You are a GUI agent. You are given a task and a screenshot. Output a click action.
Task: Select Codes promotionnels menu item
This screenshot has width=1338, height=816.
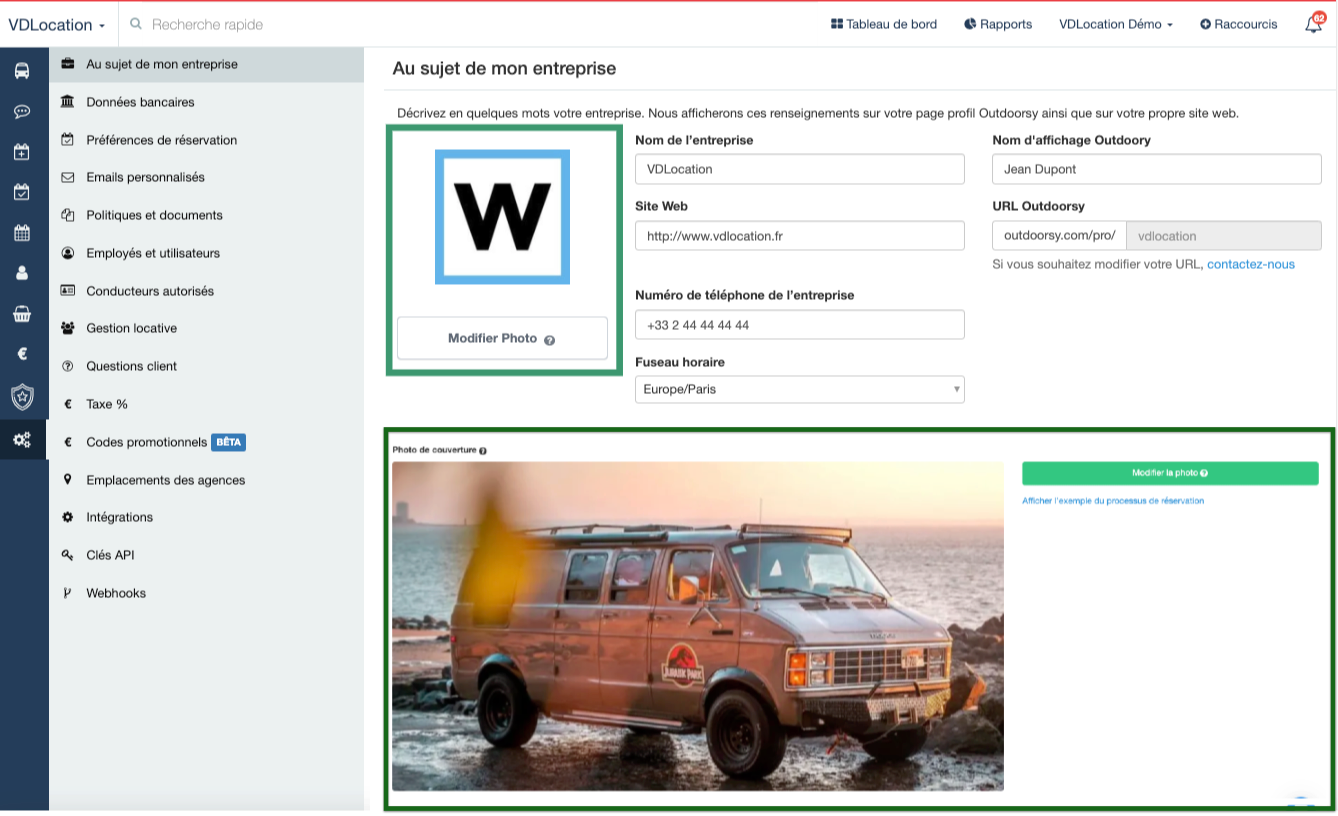click(146, 442)
